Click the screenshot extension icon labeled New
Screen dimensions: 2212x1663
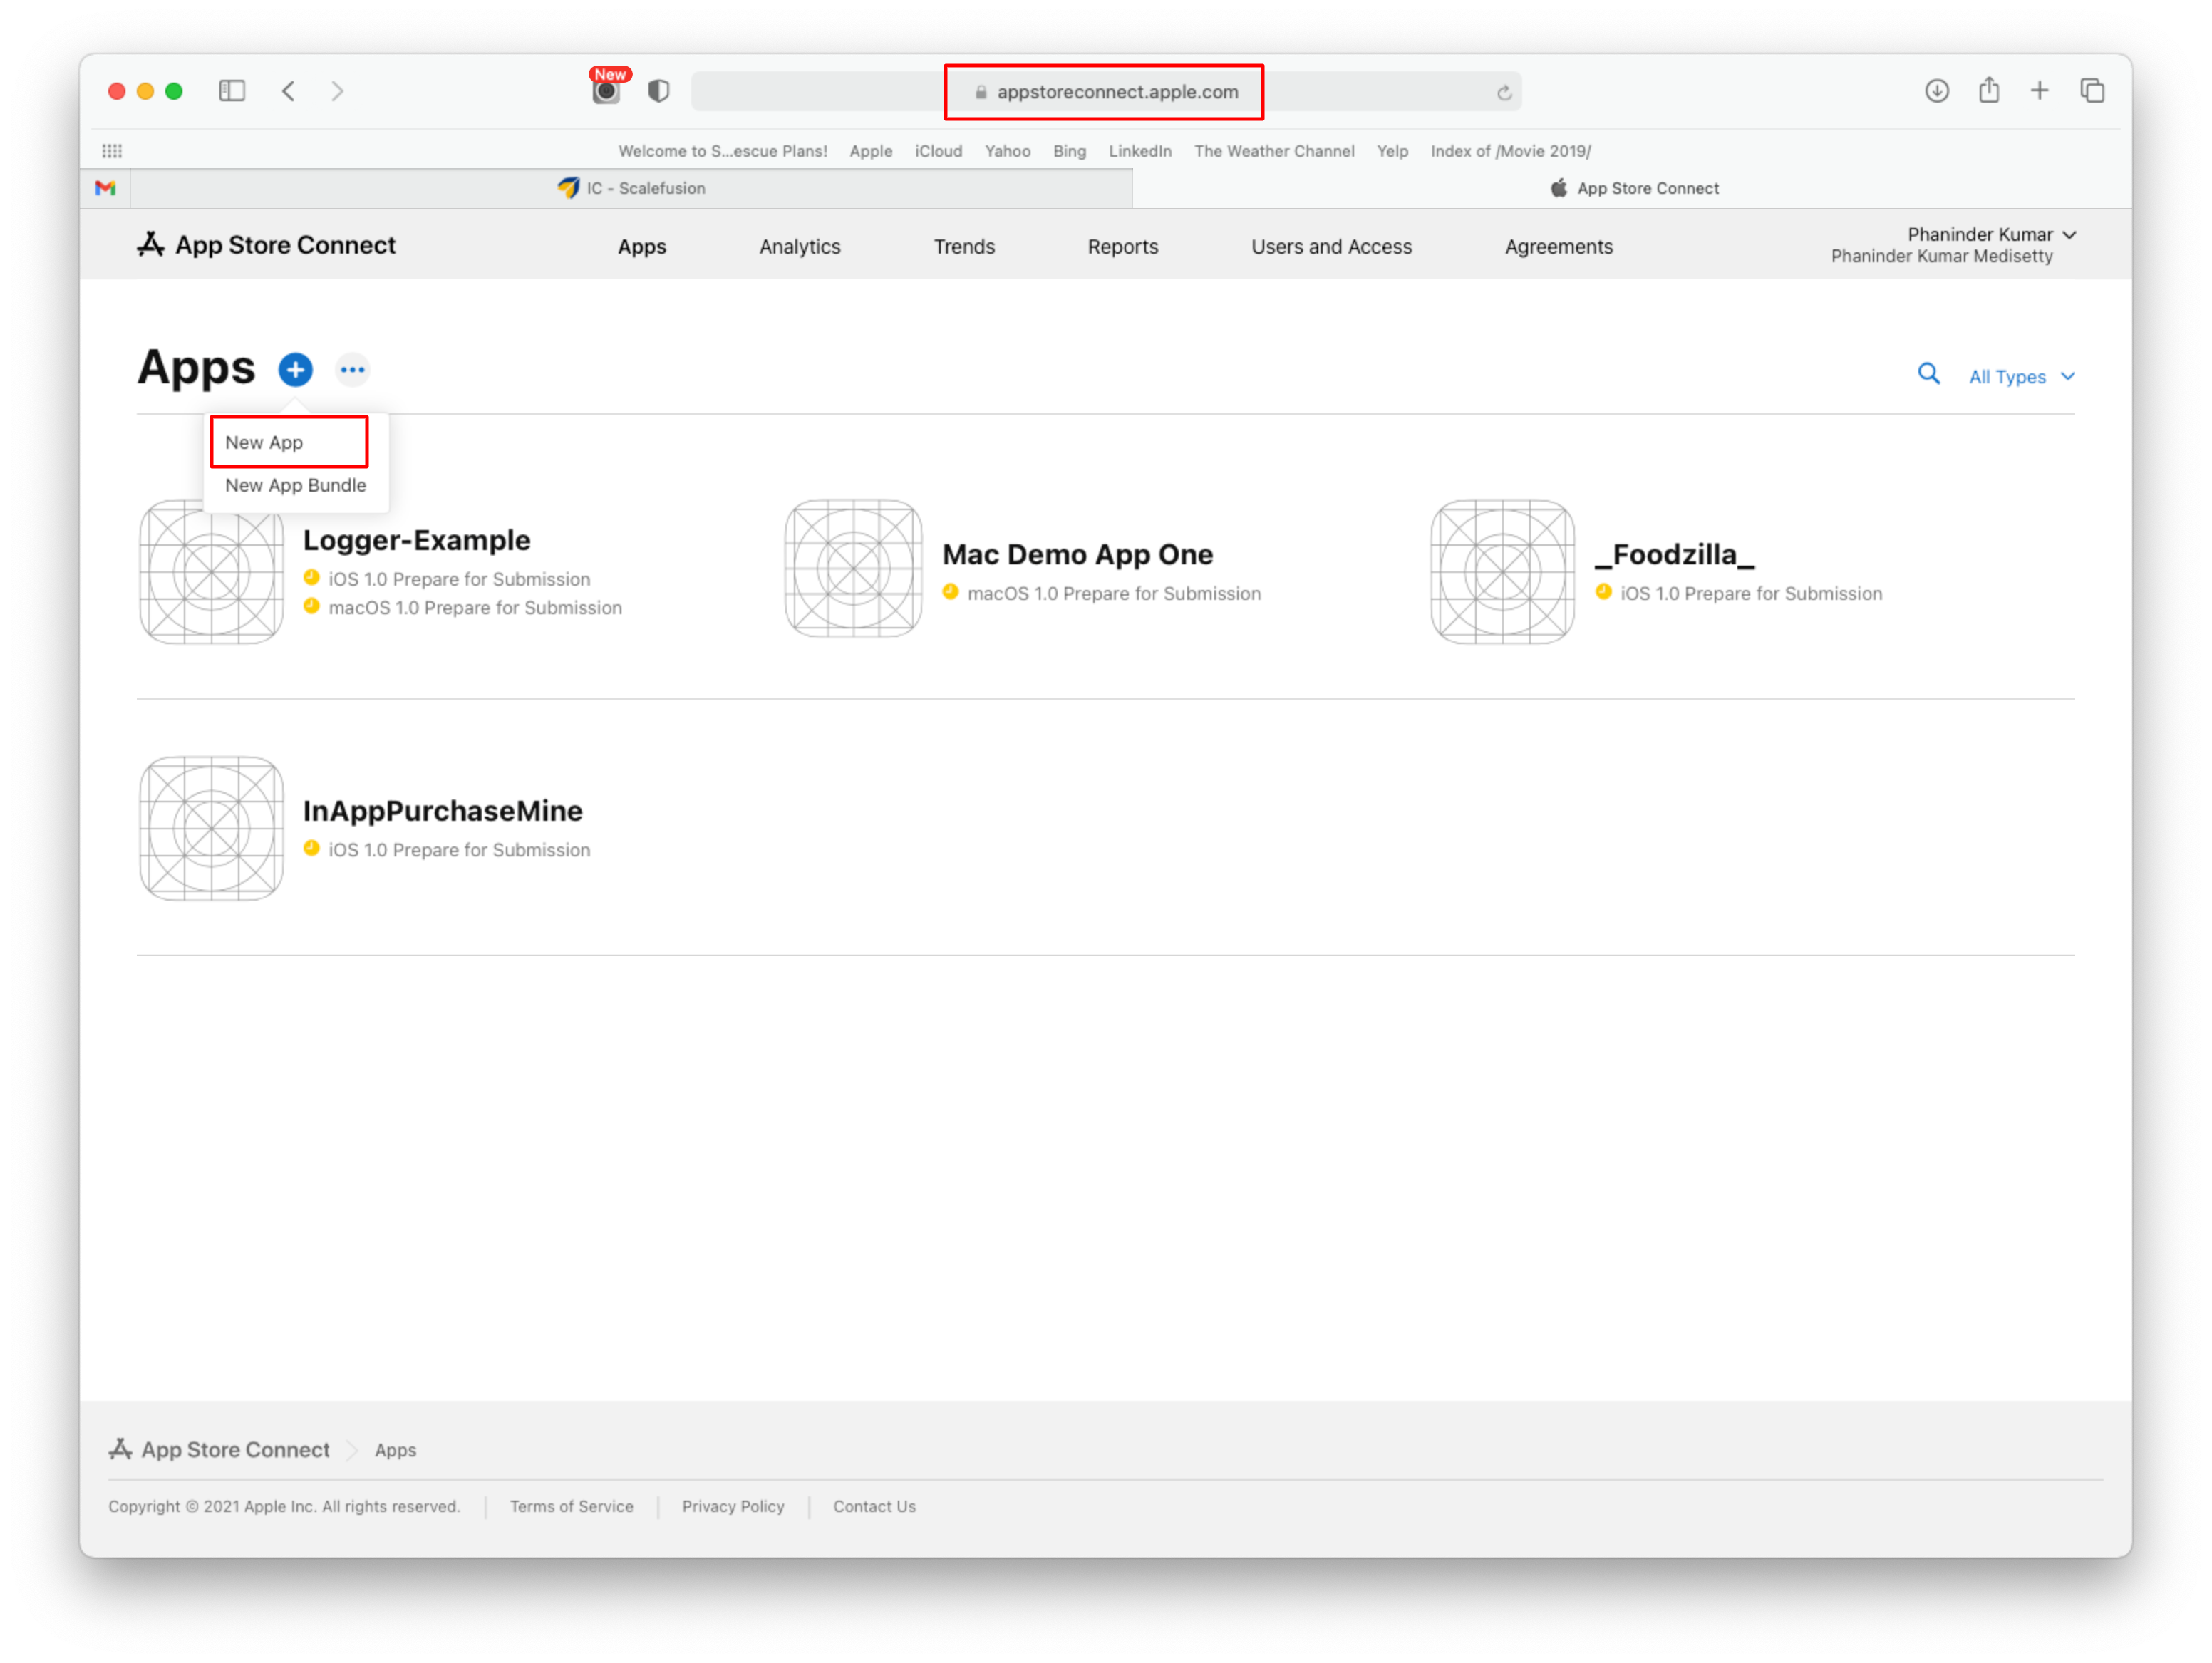point(607,88)
